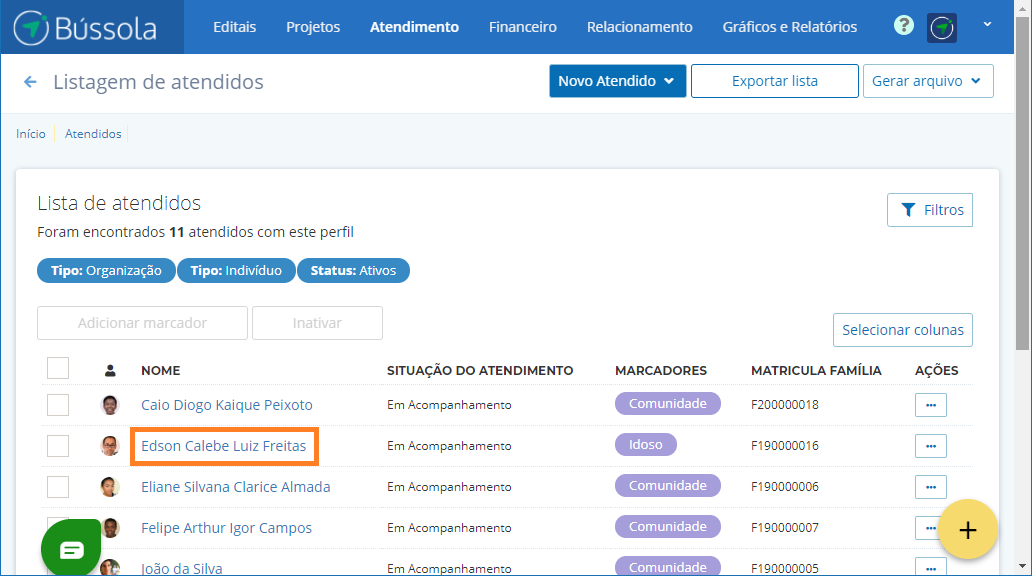Open the Filtros panel
1032x576 pixels.
coord(929,210)
